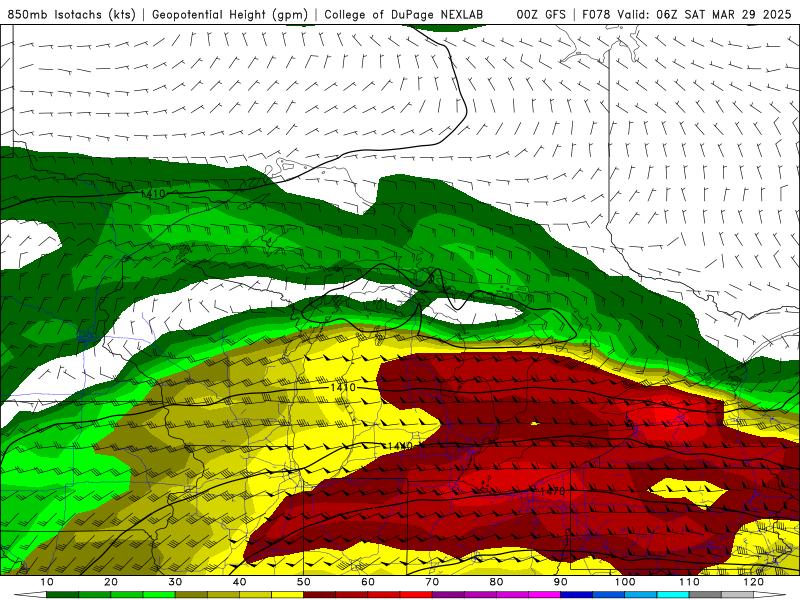Click the colorbar label '120'

[x=754, y=582]
